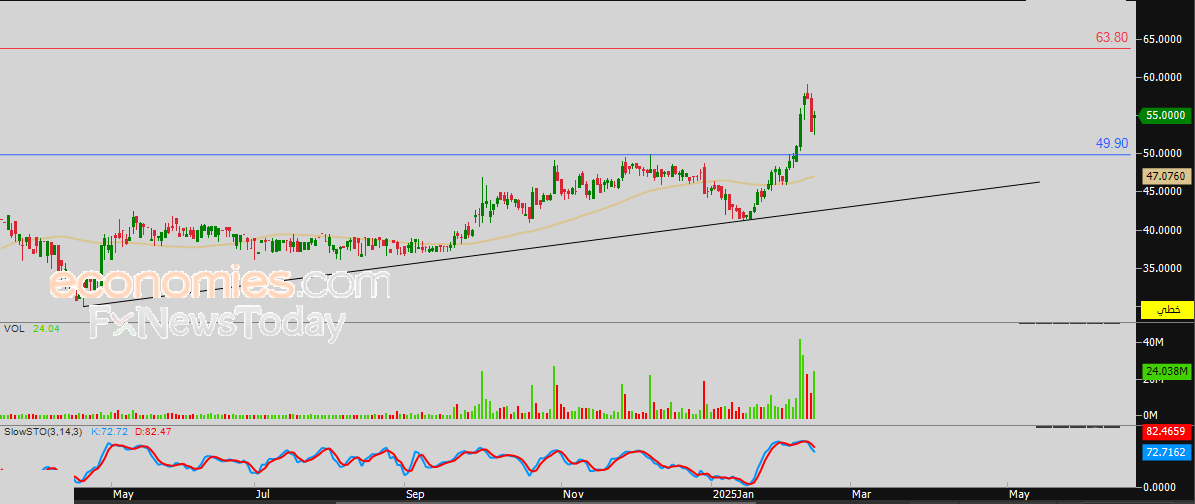The image size is (1195, 504).
Task: Click the FxNewsToday watermark logo
Action: 218,324
